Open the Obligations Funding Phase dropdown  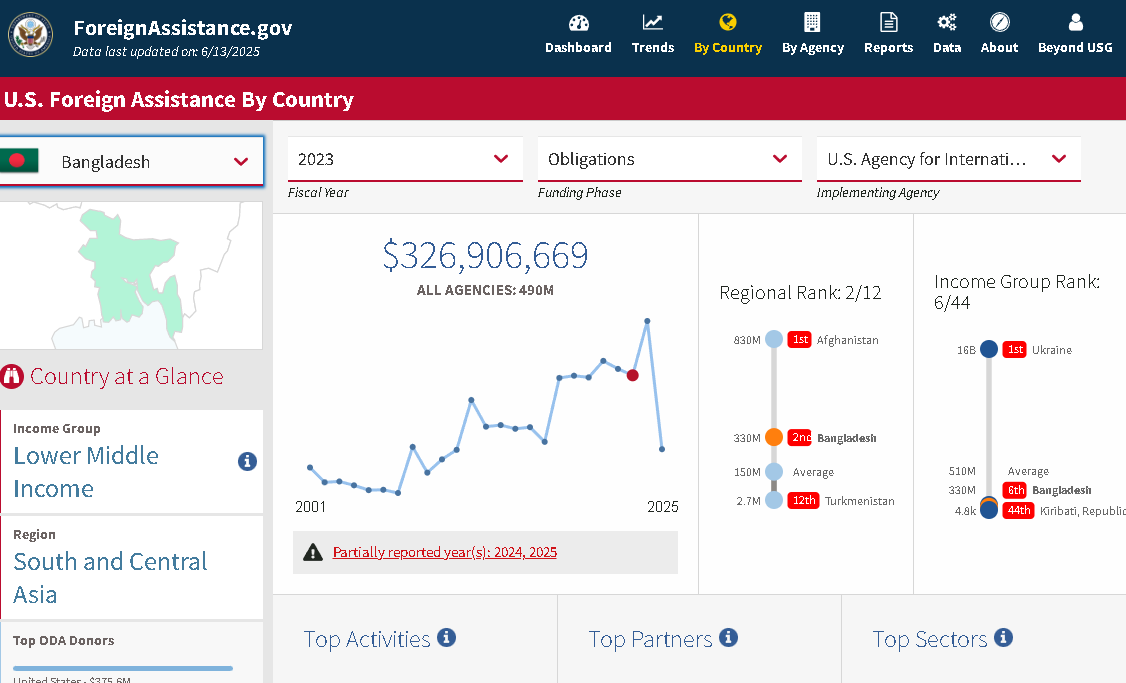tap(669, 159)
